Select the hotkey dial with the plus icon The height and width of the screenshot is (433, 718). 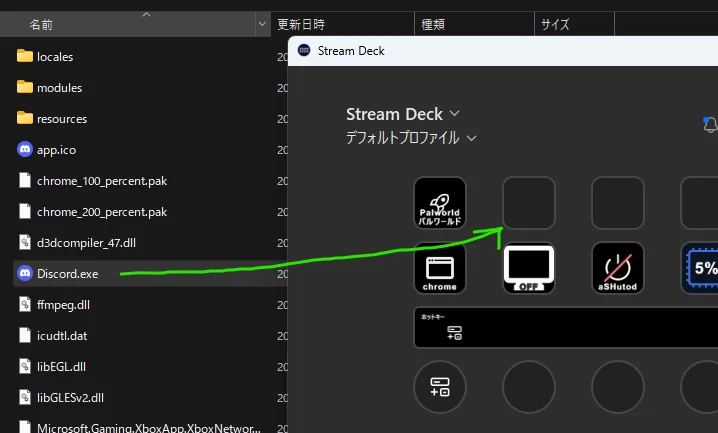coord(440,387)
